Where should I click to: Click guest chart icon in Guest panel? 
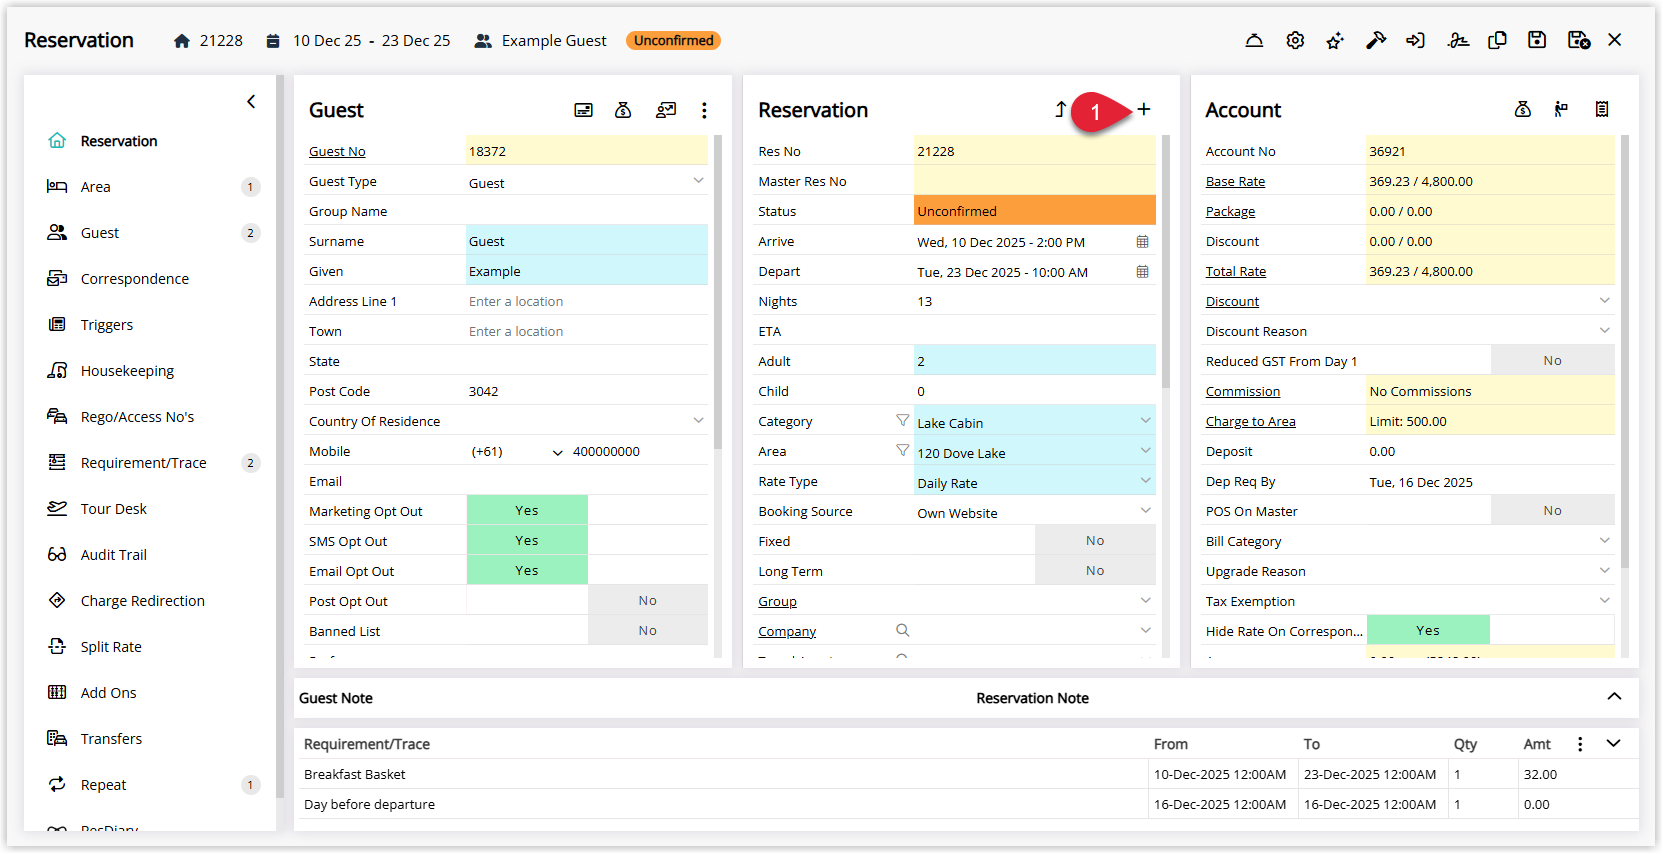pyautogui.click(x=666, y=110)
